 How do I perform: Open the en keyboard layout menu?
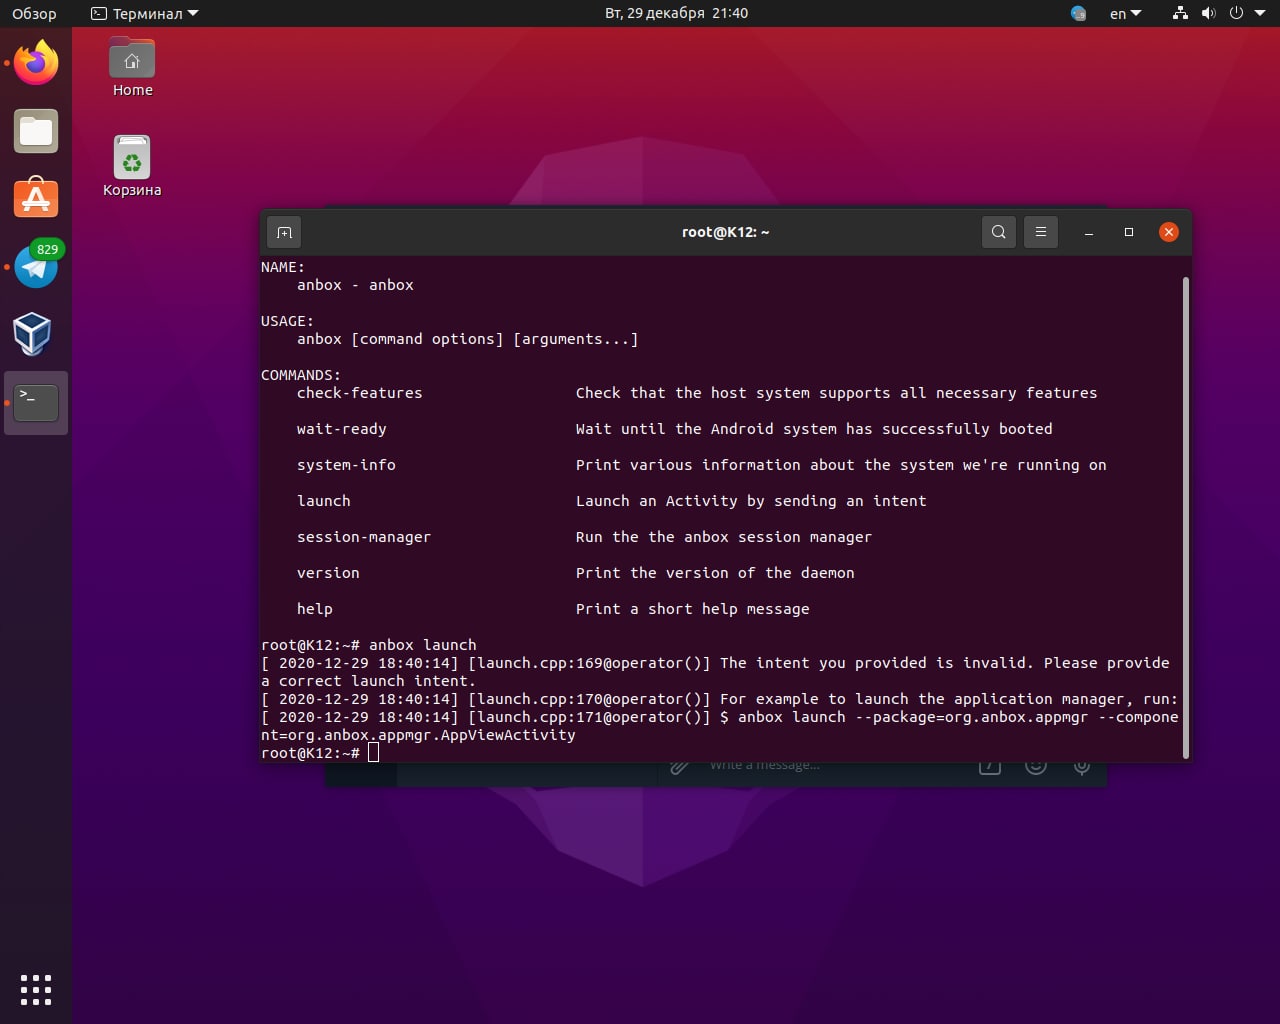pos(1125,13)
